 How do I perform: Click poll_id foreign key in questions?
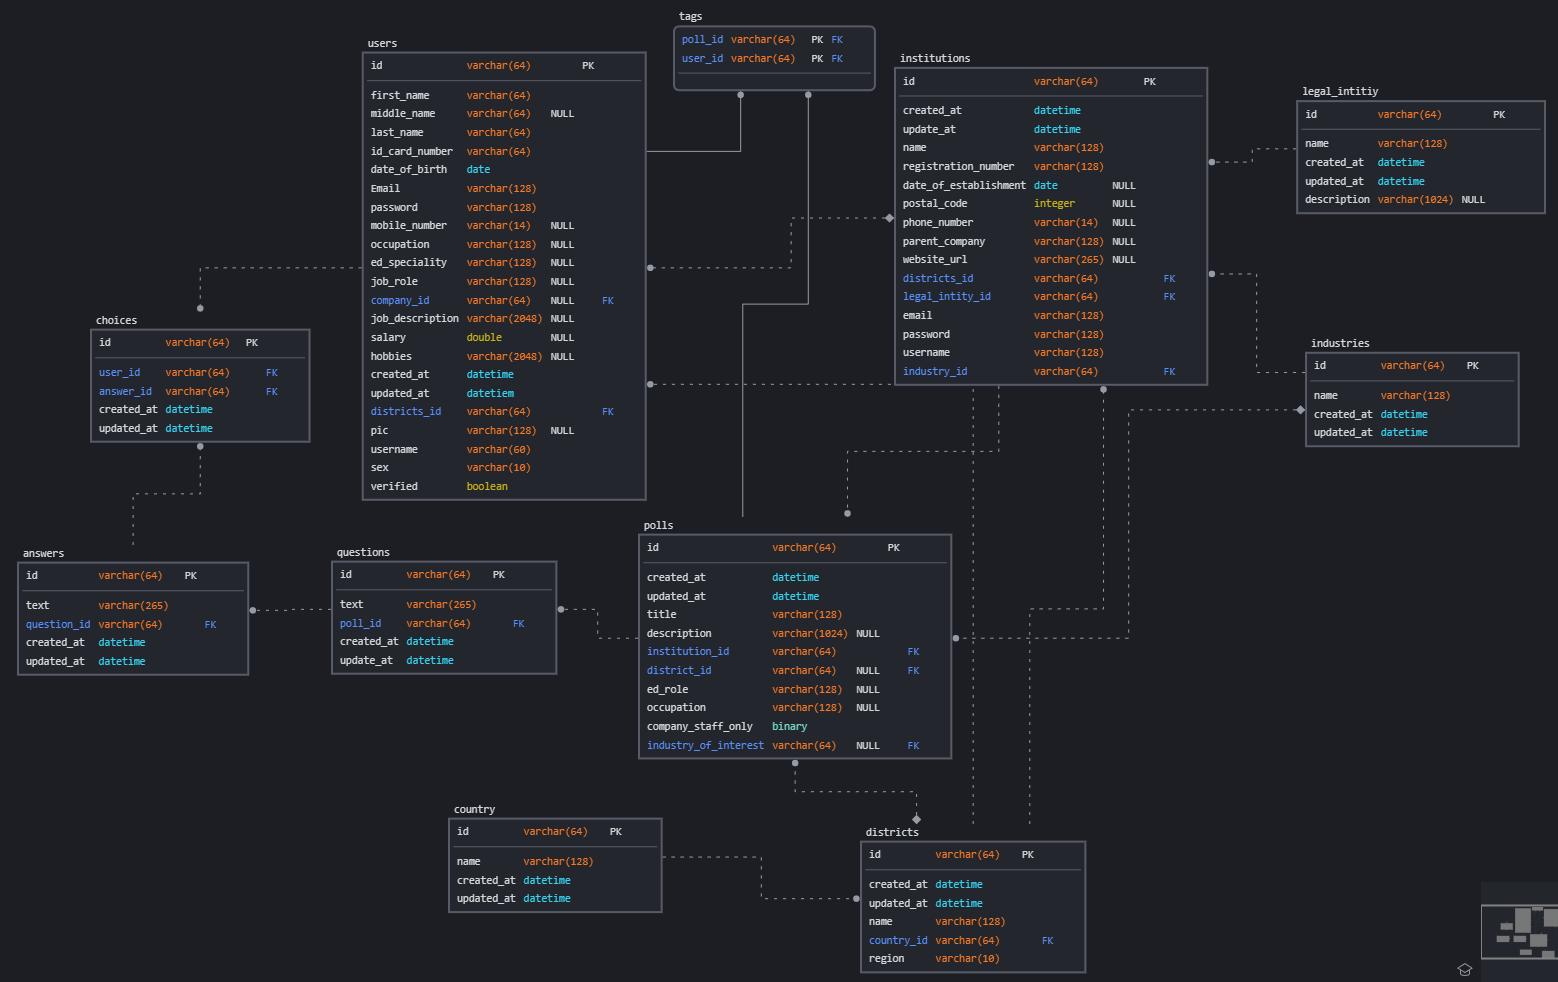coord(444,624)
